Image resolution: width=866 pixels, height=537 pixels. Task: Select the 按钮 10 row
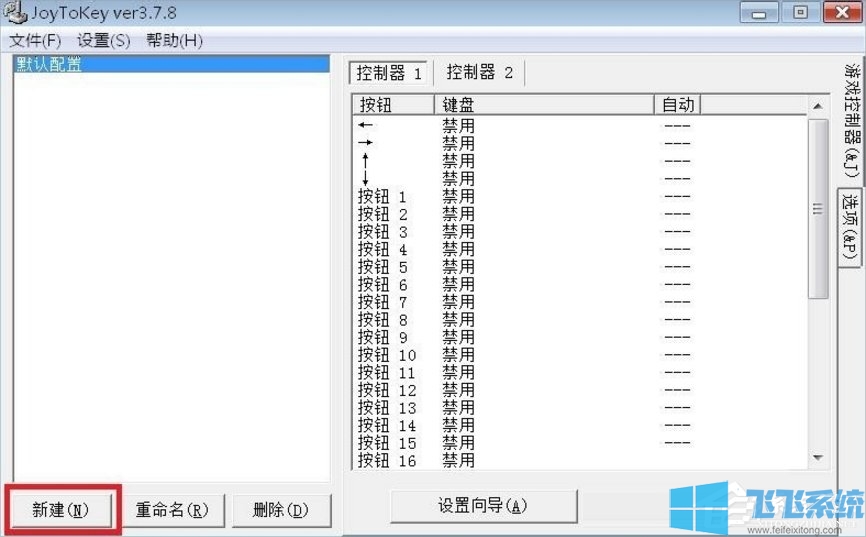point(387,355)
